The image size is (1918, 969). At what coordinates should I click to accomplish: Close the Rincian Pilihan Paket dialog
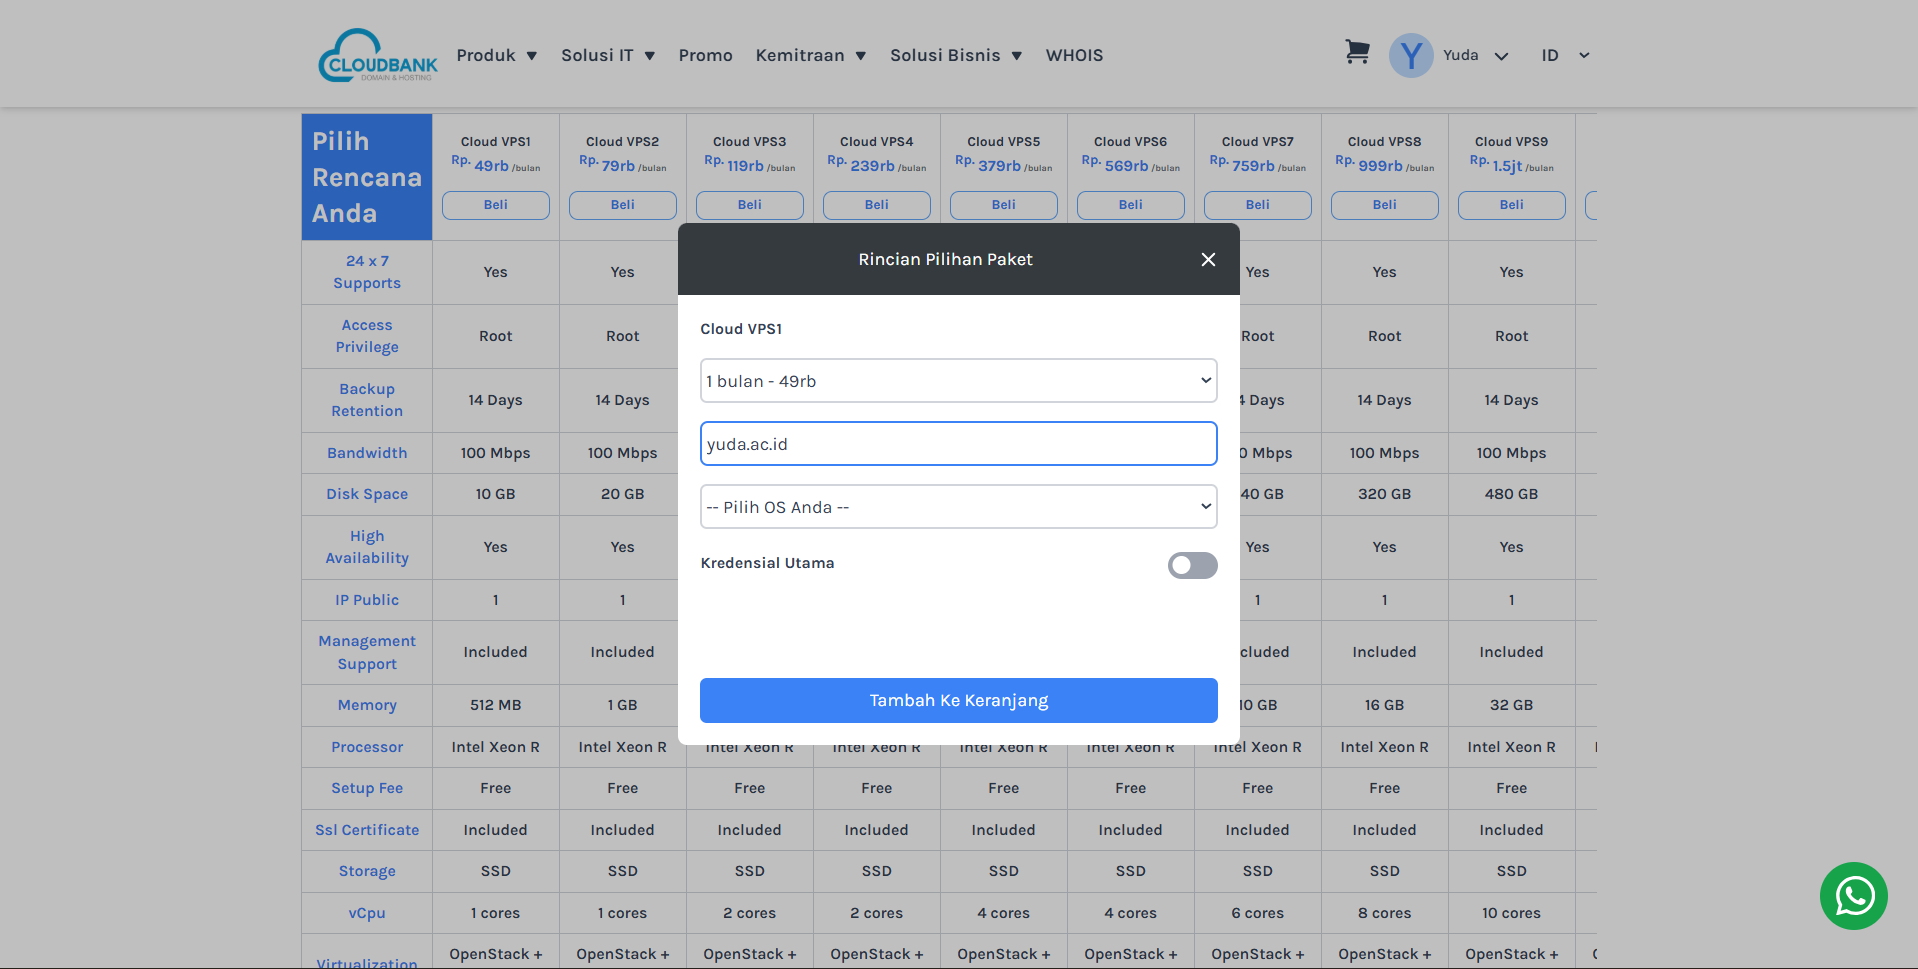pos(1208,260)
